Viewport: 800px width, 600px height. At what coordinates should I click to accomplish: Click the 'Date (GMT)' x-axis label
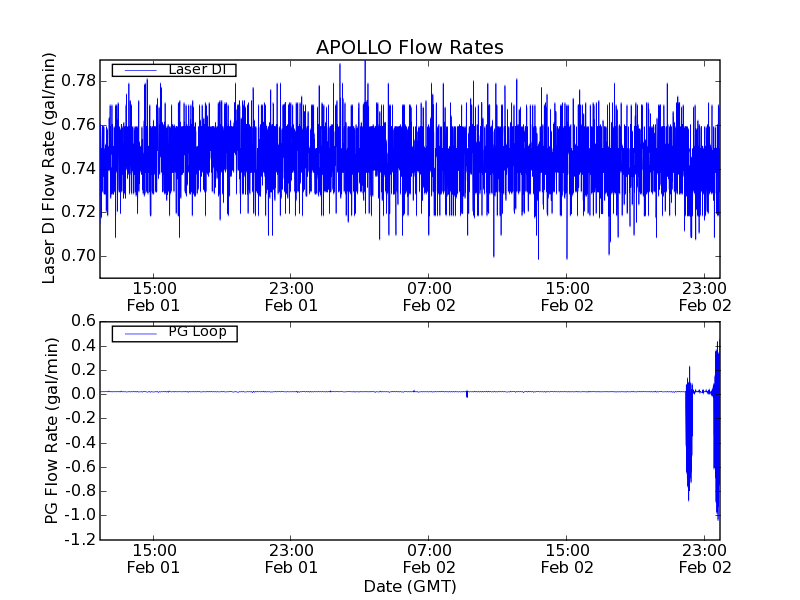(x=410, y=586)
